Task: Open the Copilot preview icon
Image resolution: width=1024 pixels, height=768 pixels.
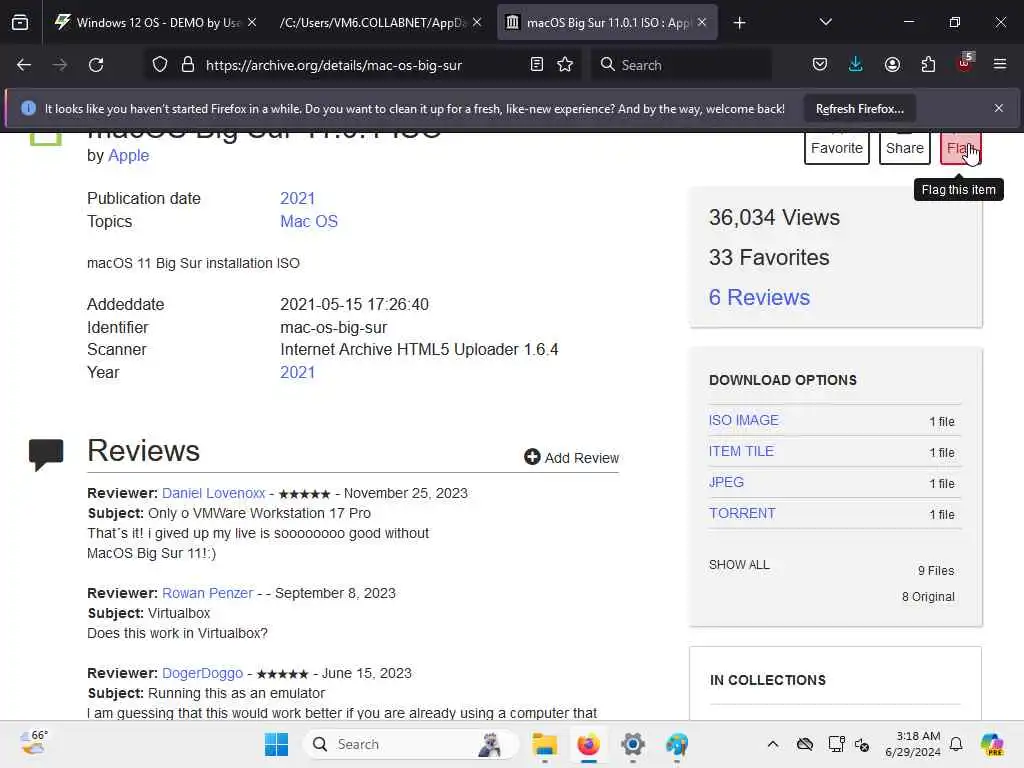Action: [x=992, y=744]
